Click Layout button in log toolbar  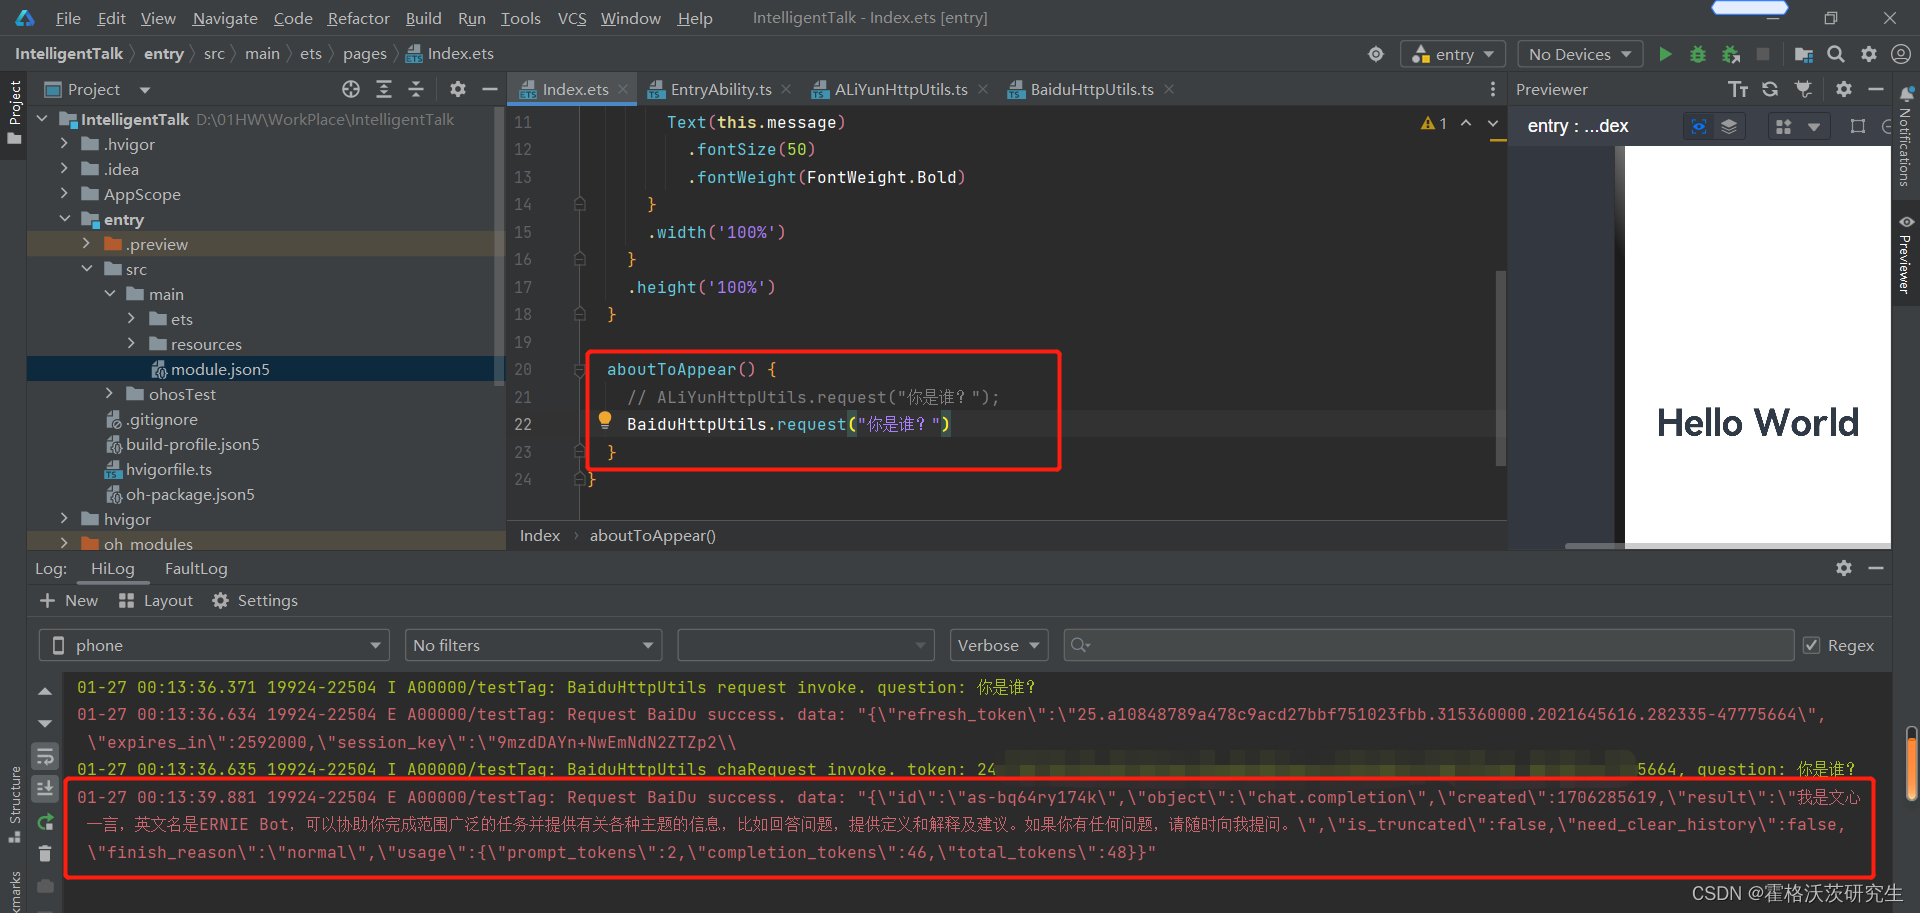pyautogui.click(x=155, y=600)
